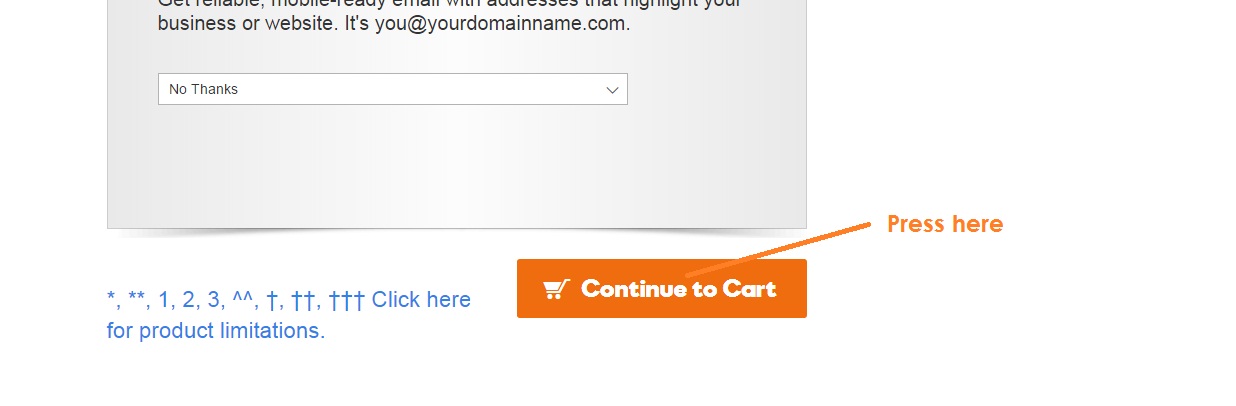Click "for product limitations." second link line
The height and width of the screenshot is (406, 1236).
(x=216, y=330)
